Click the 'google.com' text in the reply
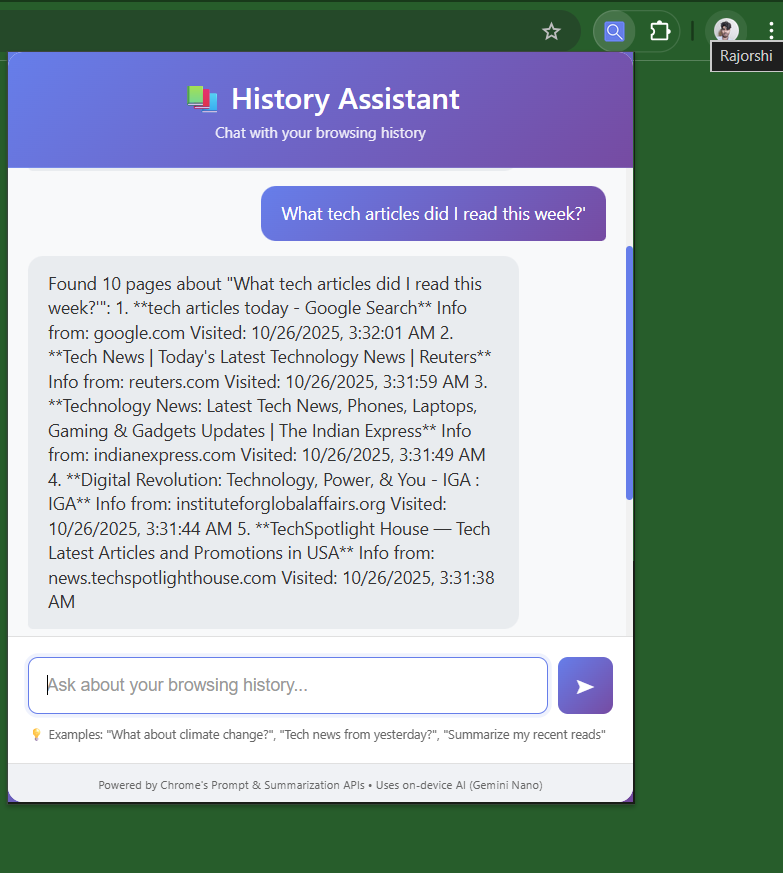This screenshot has height=873, width=783. click(139, 333)
